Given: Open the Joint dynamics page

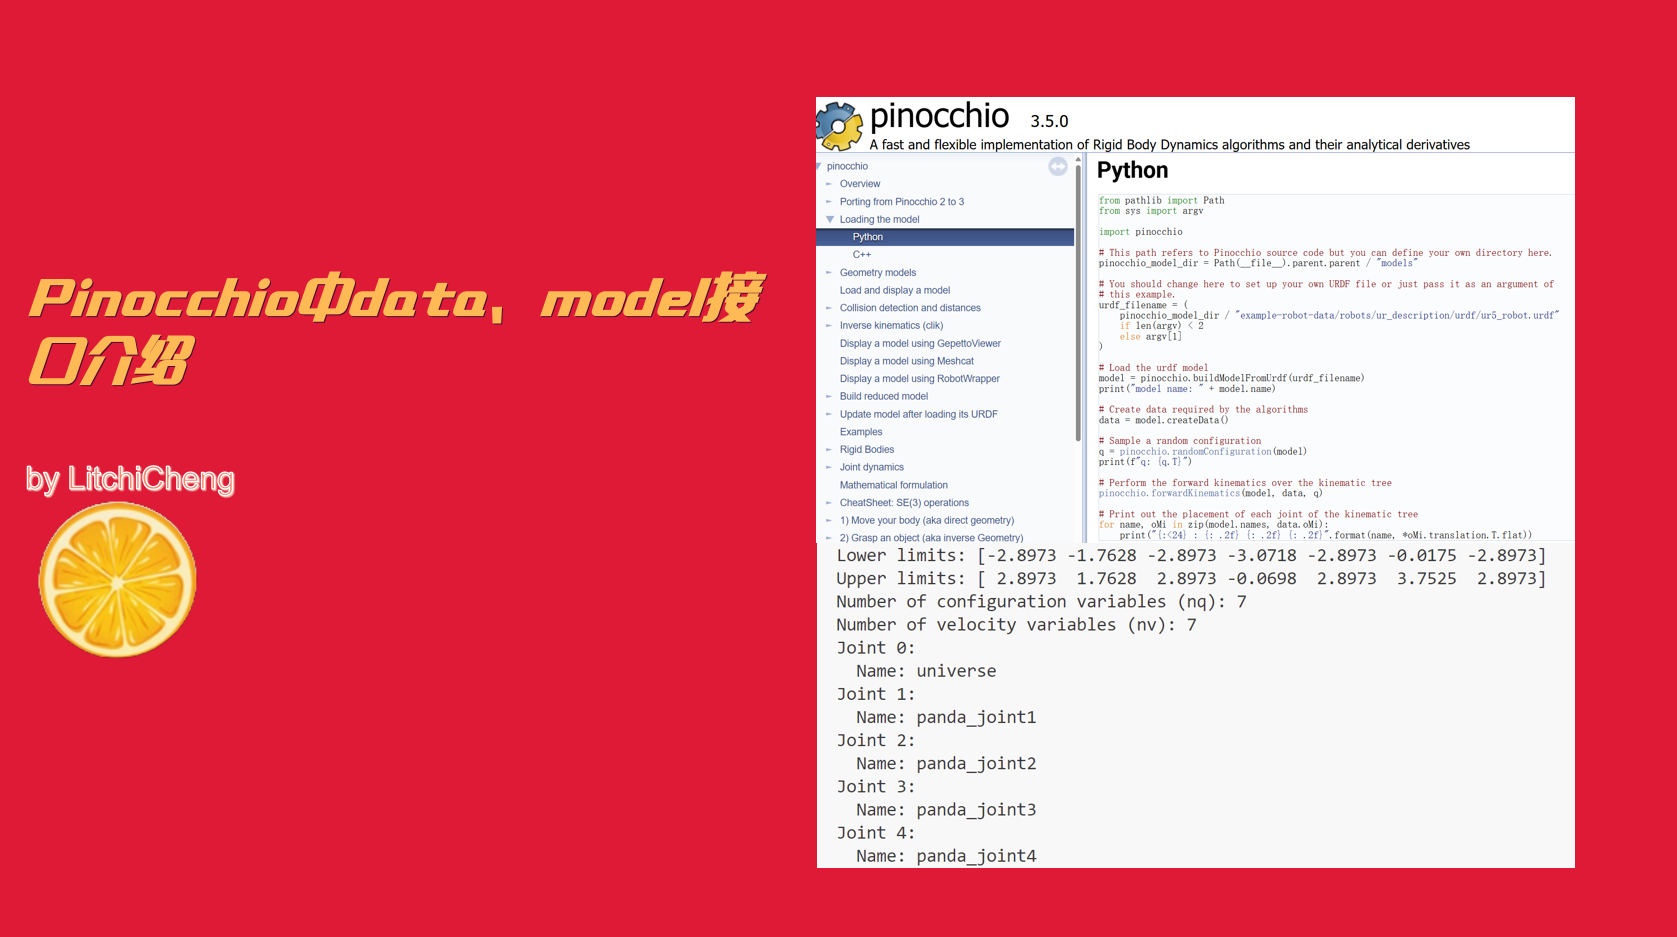Looking at the screenshot, I should pyautogui.click(x=872, y=467).
